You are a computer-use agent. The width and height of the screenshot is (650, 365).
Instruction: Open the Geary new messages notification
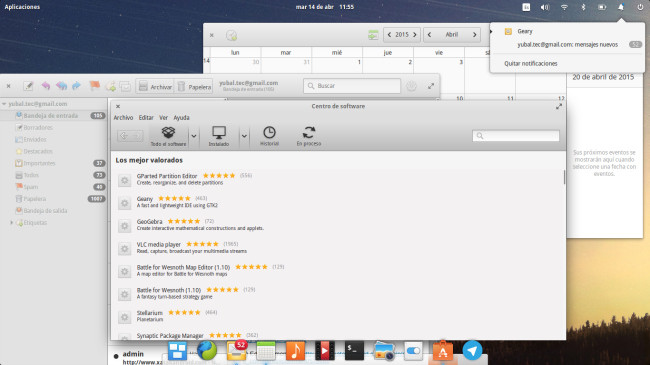coord(568,44)
